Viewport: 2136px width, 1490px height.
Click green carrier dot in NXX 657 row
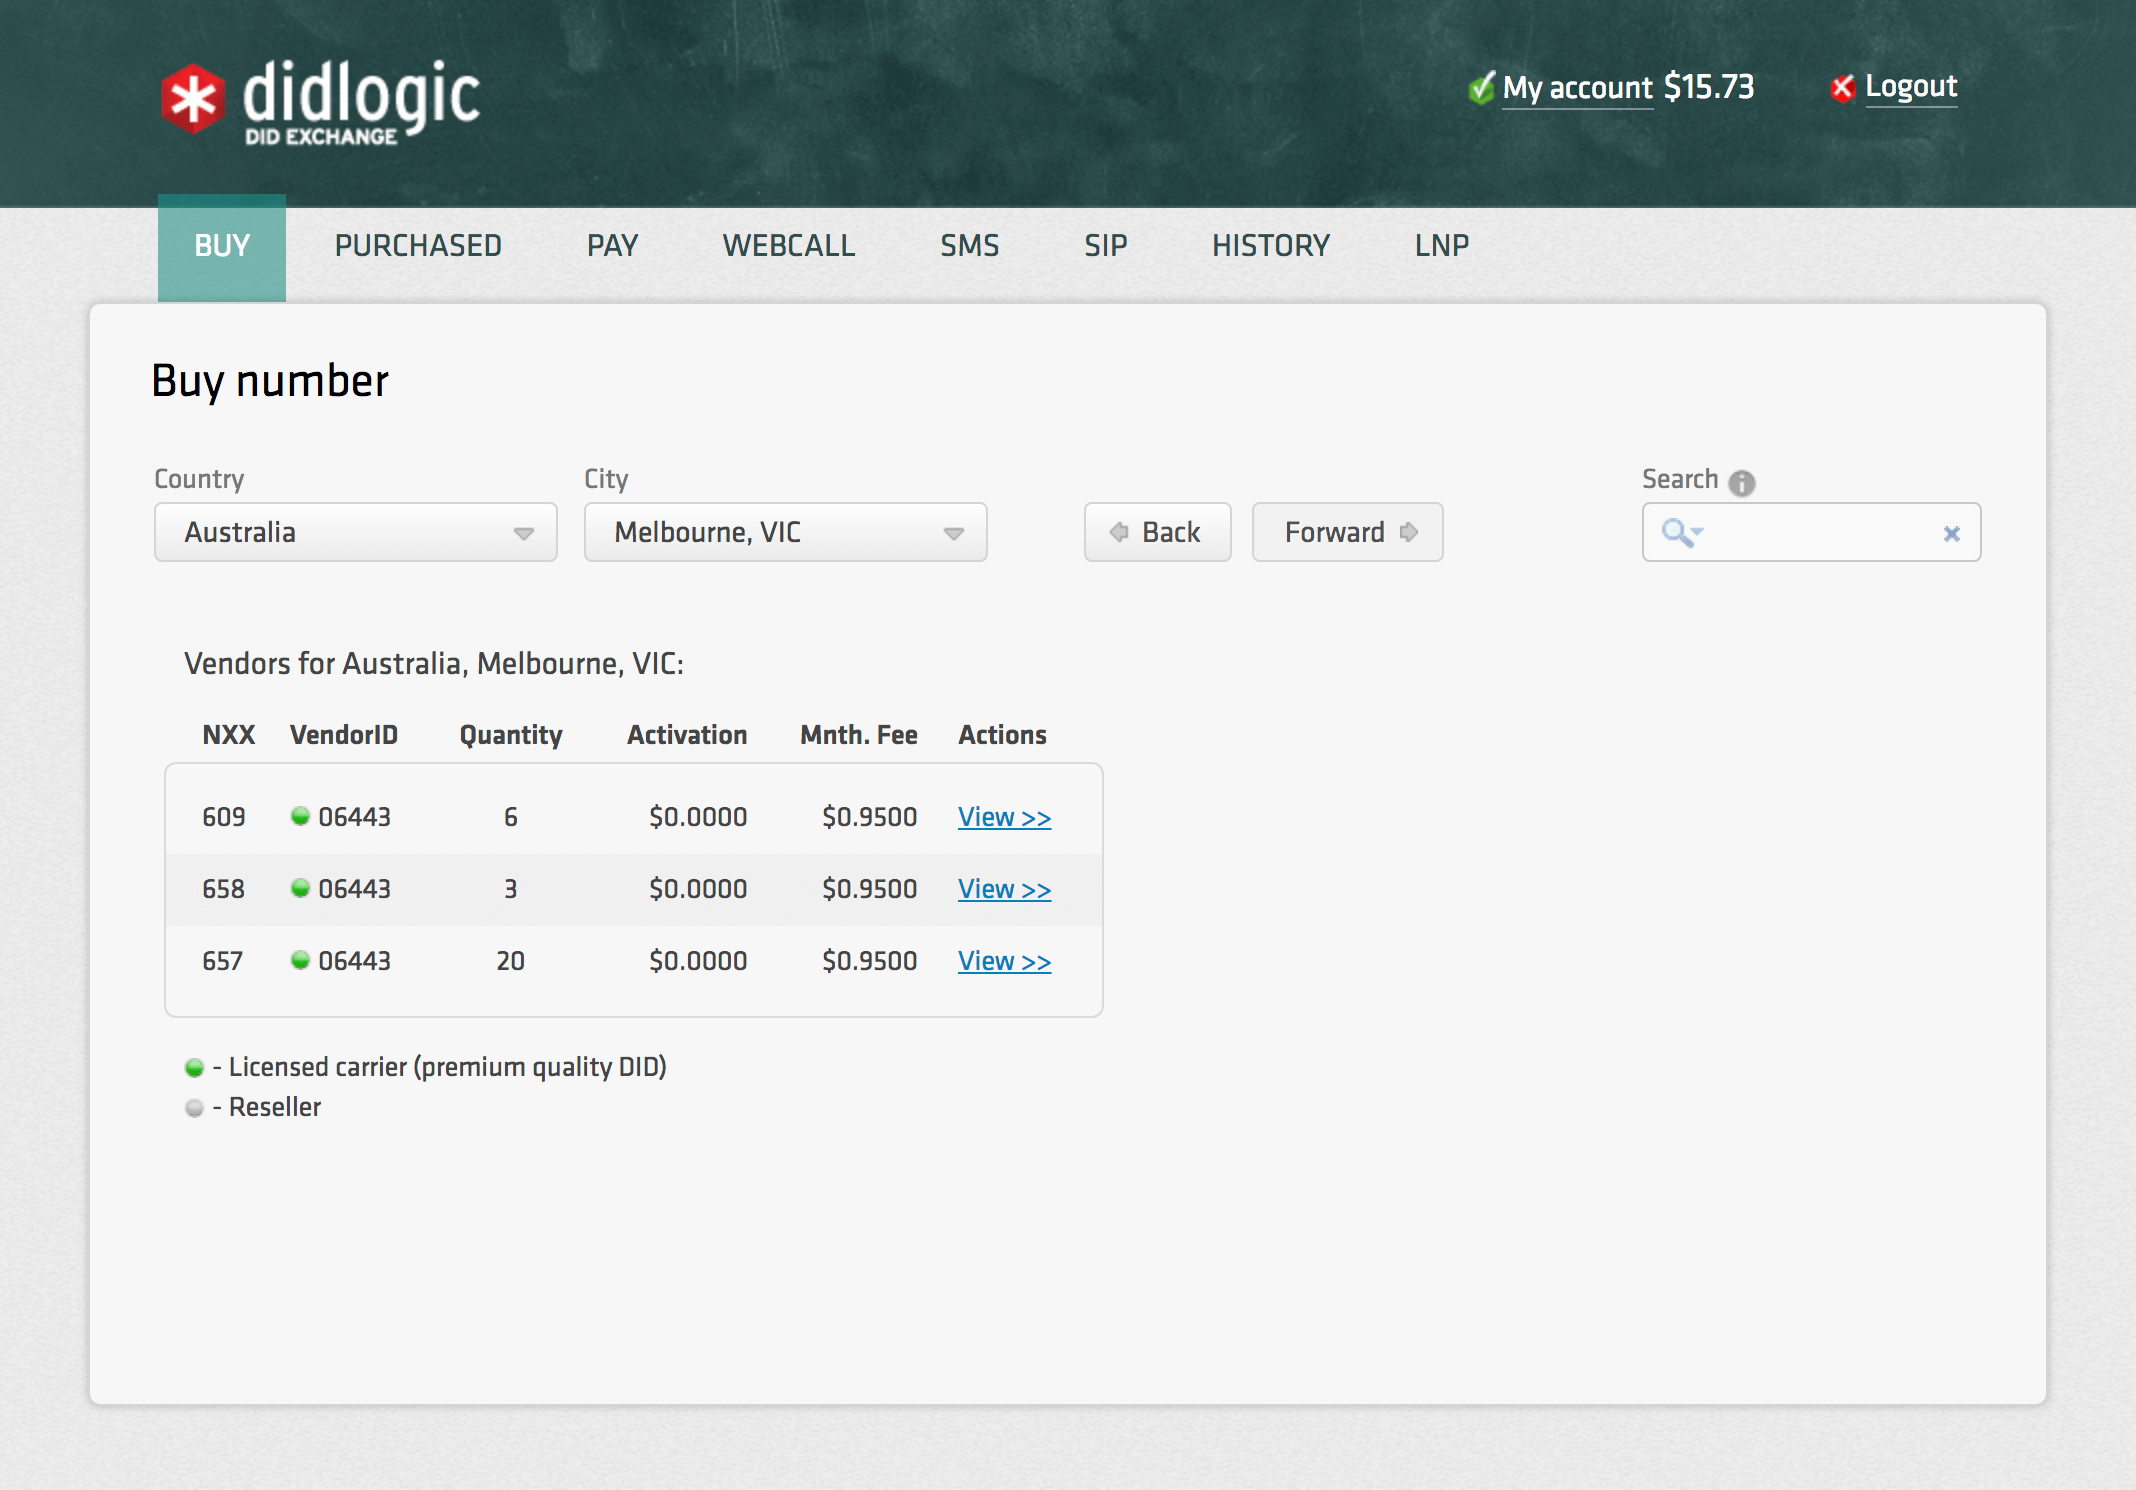pos(299,960)
